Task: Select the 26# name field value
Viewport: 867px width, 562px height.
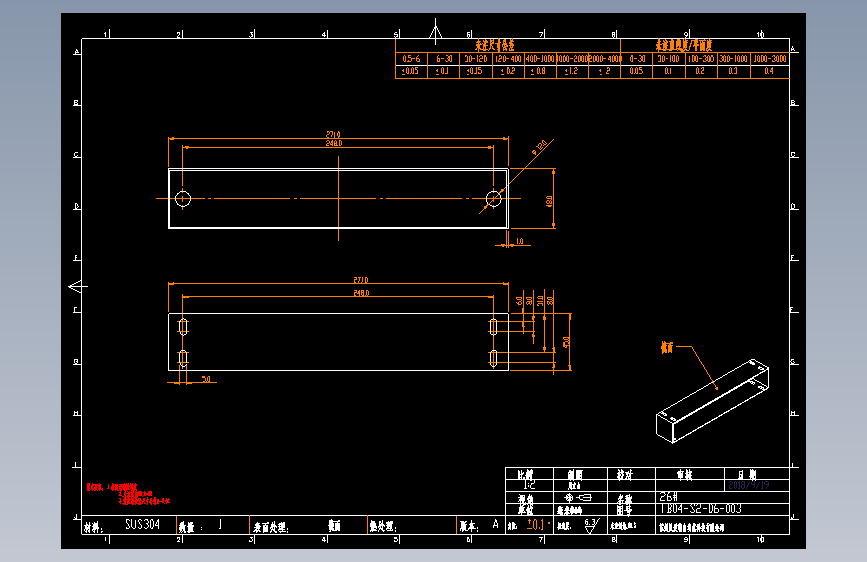Action: (668, 497)
